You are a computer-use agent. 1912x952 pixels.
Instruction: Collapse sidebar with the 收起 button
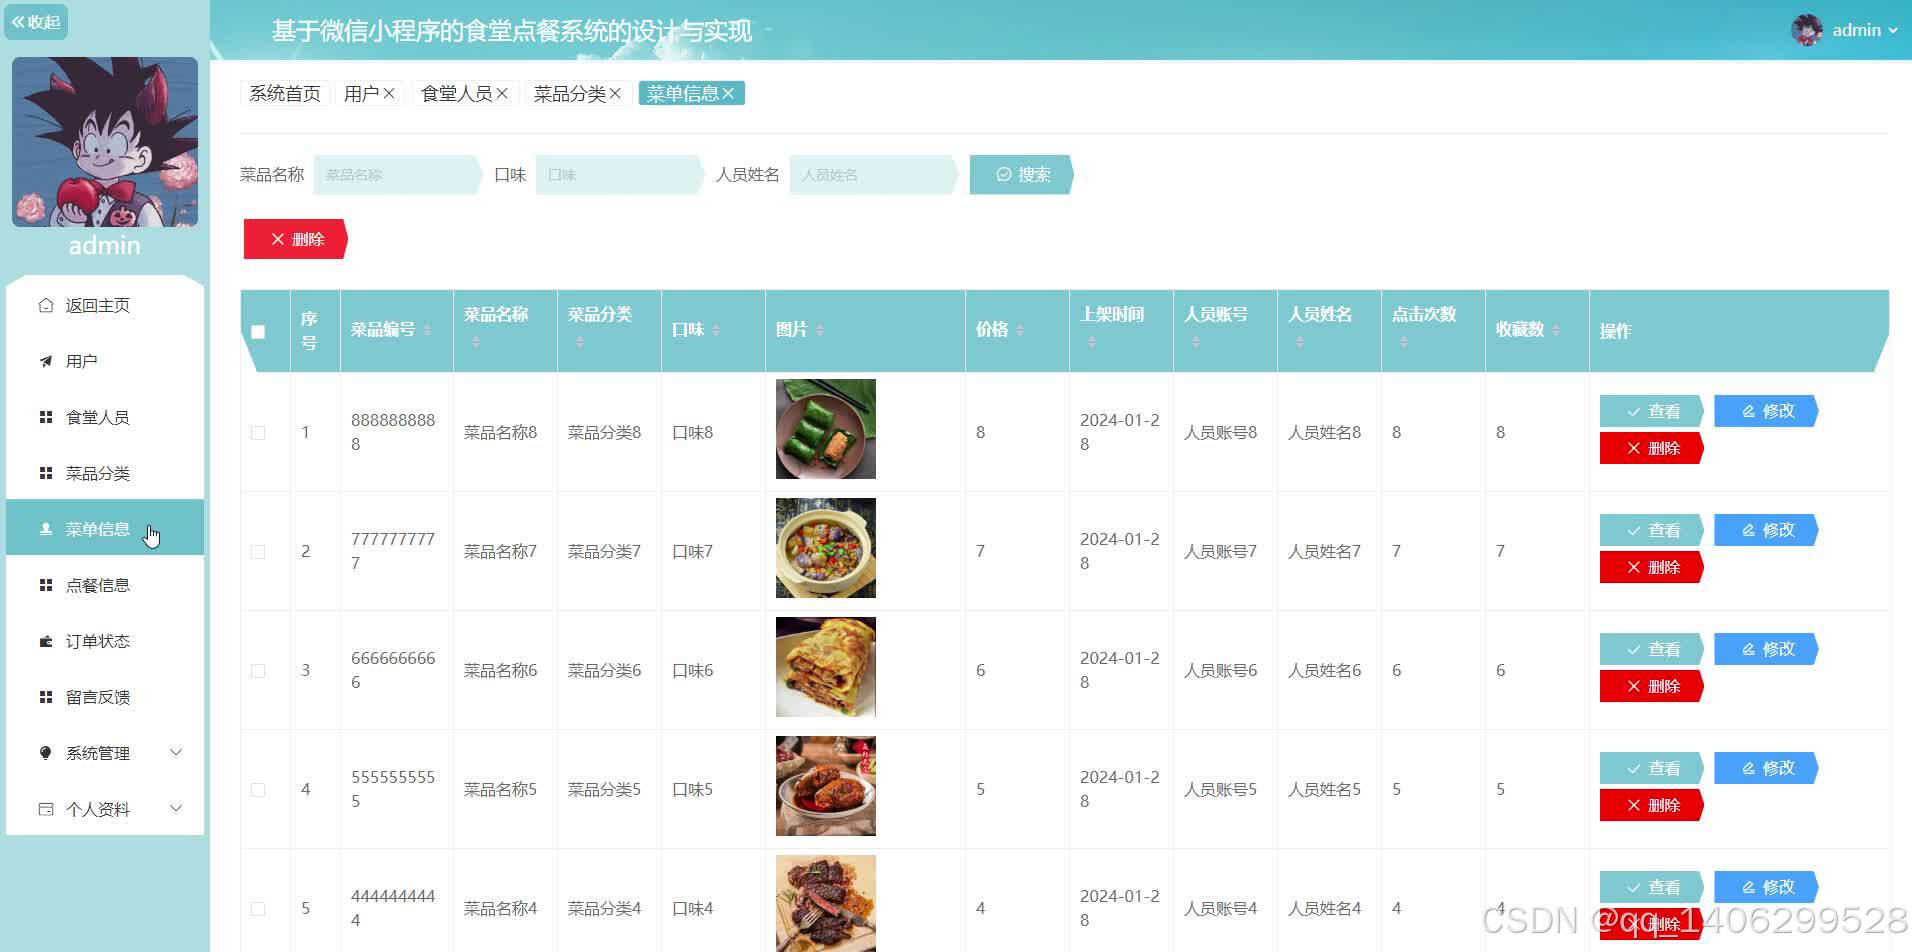pyautogui.click(x=36, y=22)
